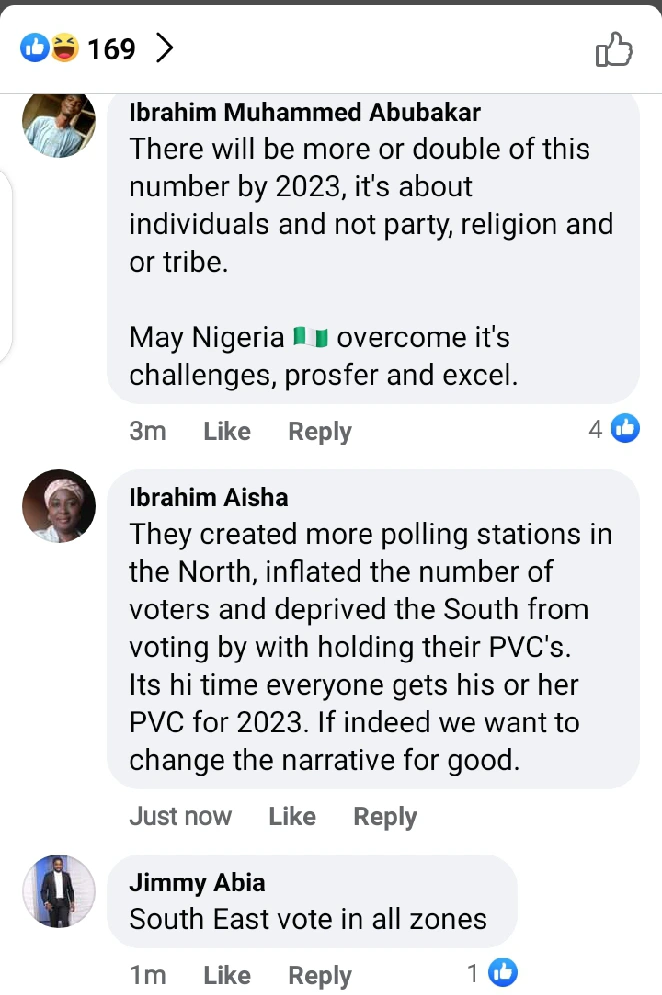This screenshot has width=662, height=995.
Task: View Ibrahim Muhammed Abubakar's profile picture
Action: (x=59, y=121)
